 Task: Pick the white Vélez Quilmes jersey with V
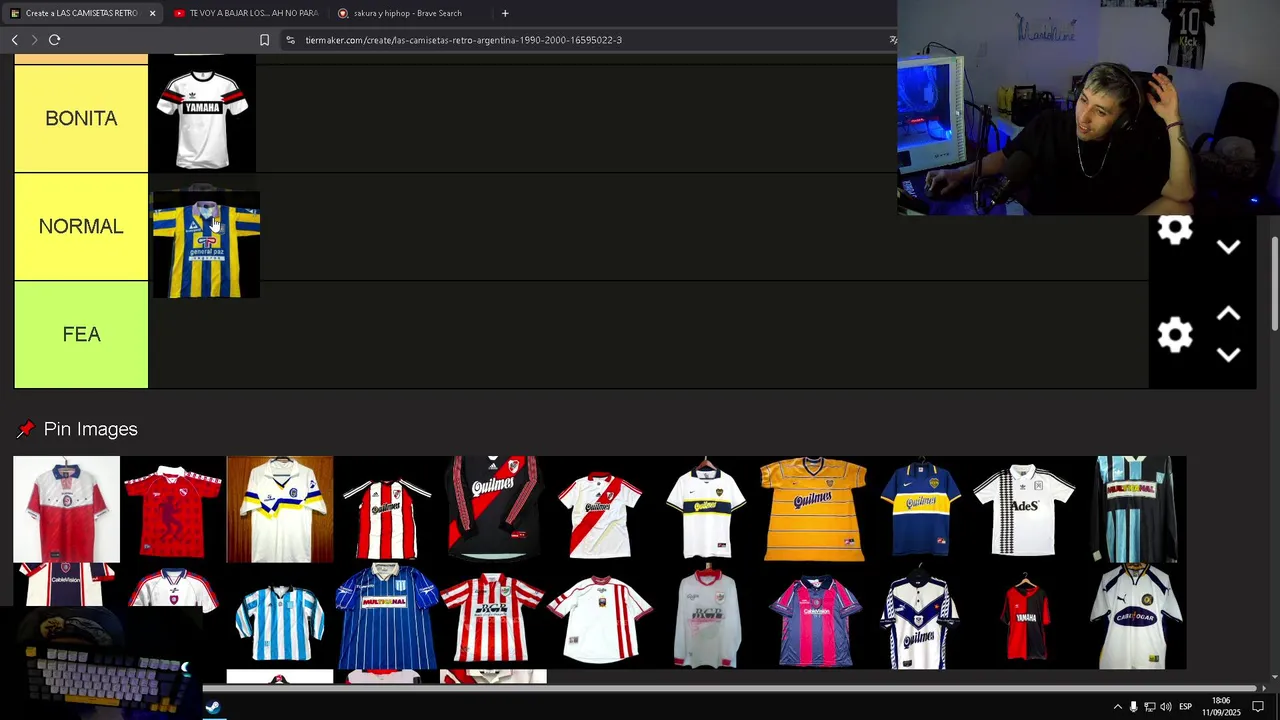[x=920, y=616]
